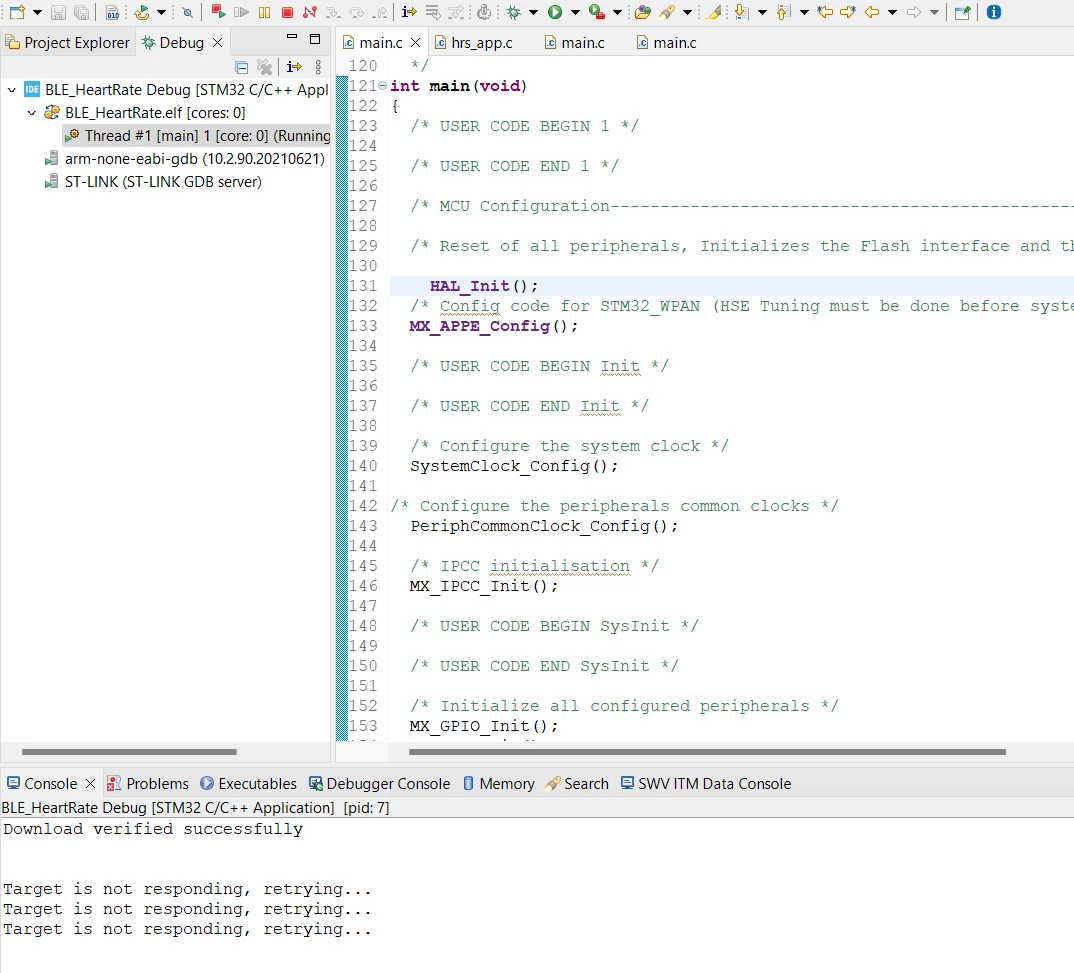The height and width of the screenshot is (973, 1074).
Task: Toggle Instruction Stepping Mode in main toolbar
Action: click(410, 12)
